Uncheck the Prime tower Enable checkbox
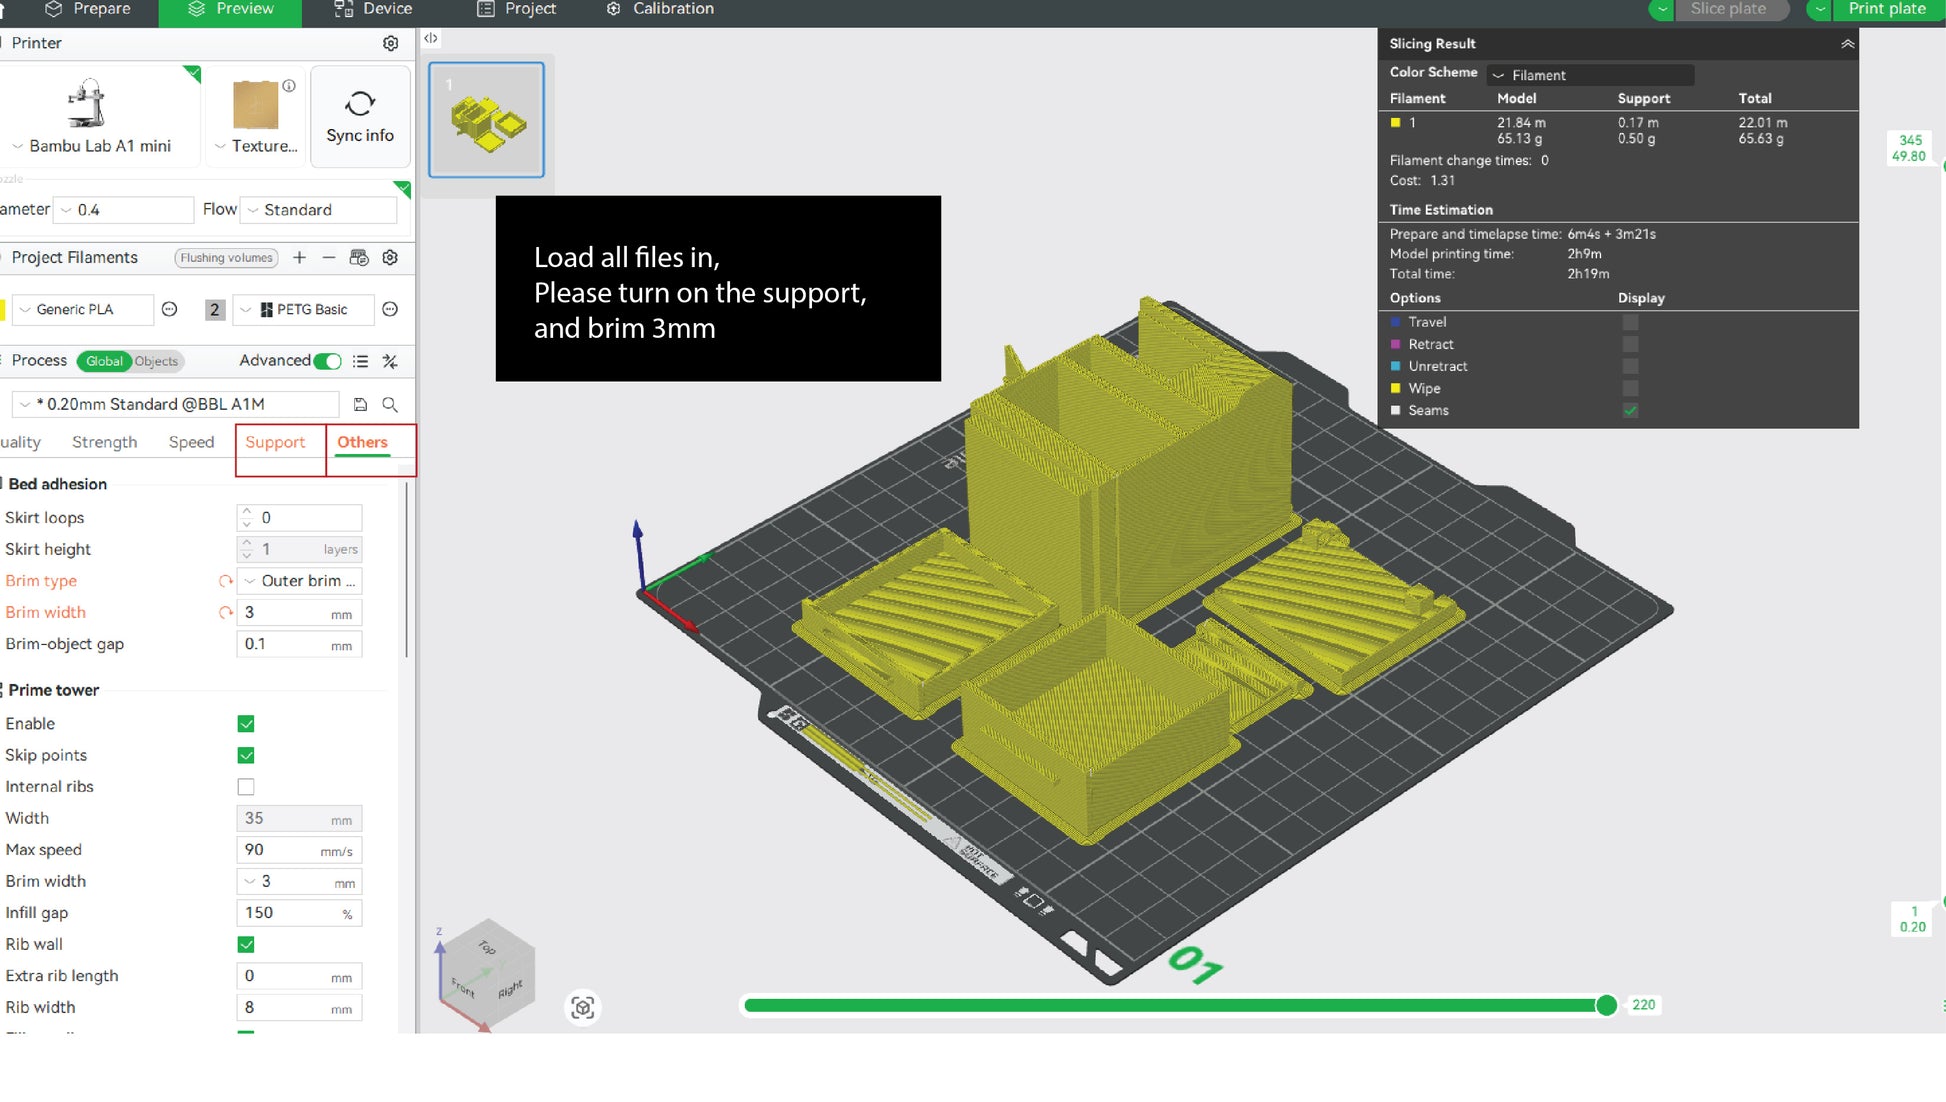 246,723
